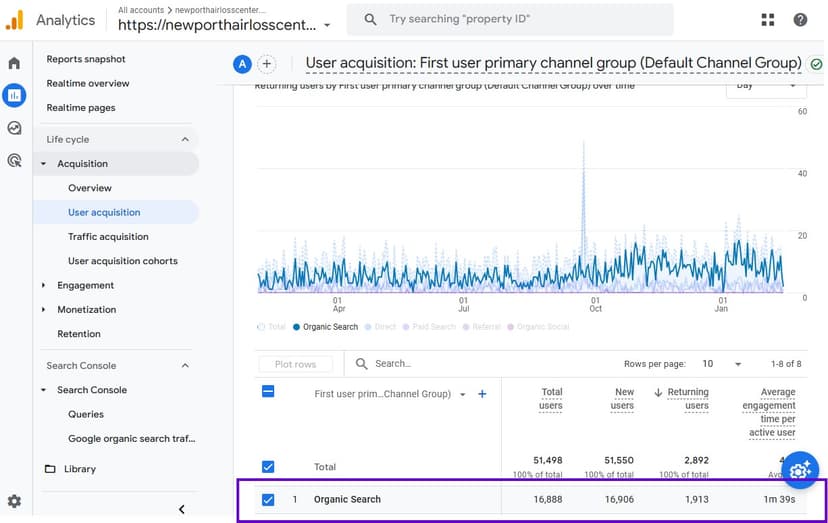
Task: Open the Google apps grid
Action: 768,20
